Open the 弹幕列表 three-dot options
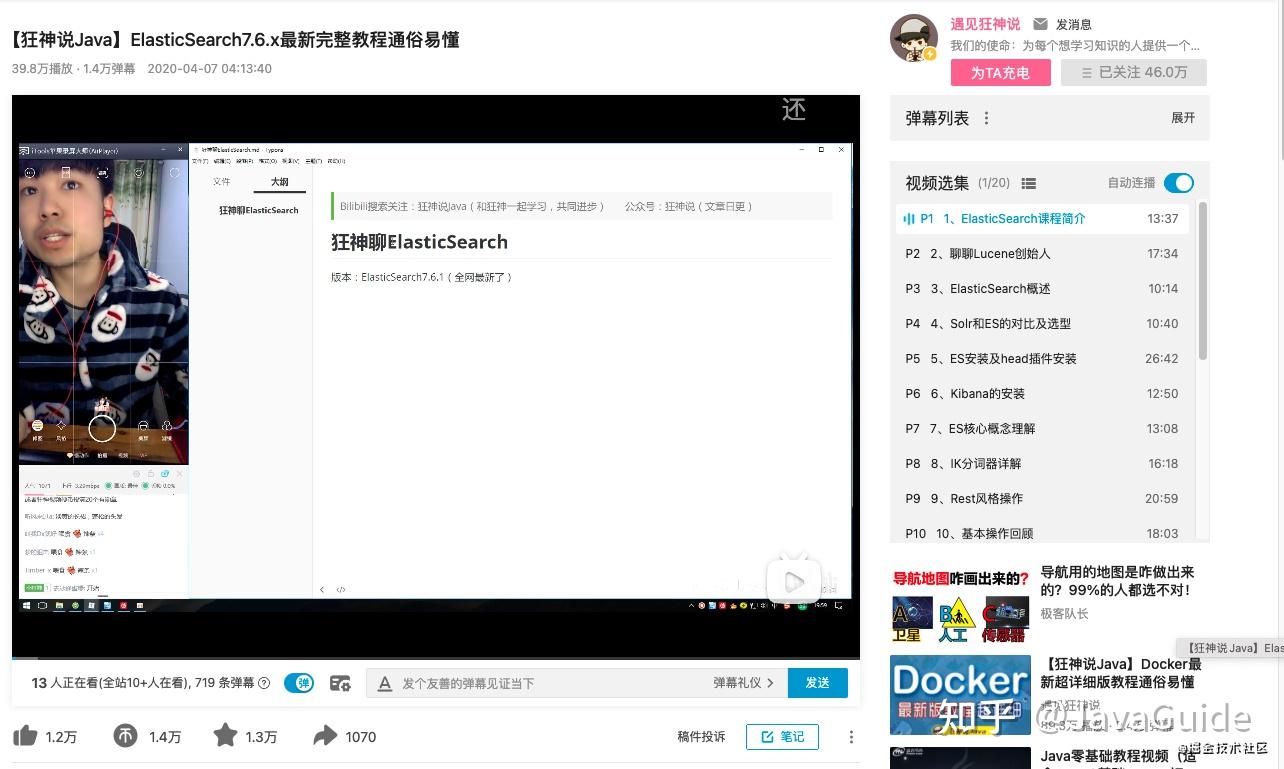The height and width of the screenshot is (769, 1284). pos(986,118)
